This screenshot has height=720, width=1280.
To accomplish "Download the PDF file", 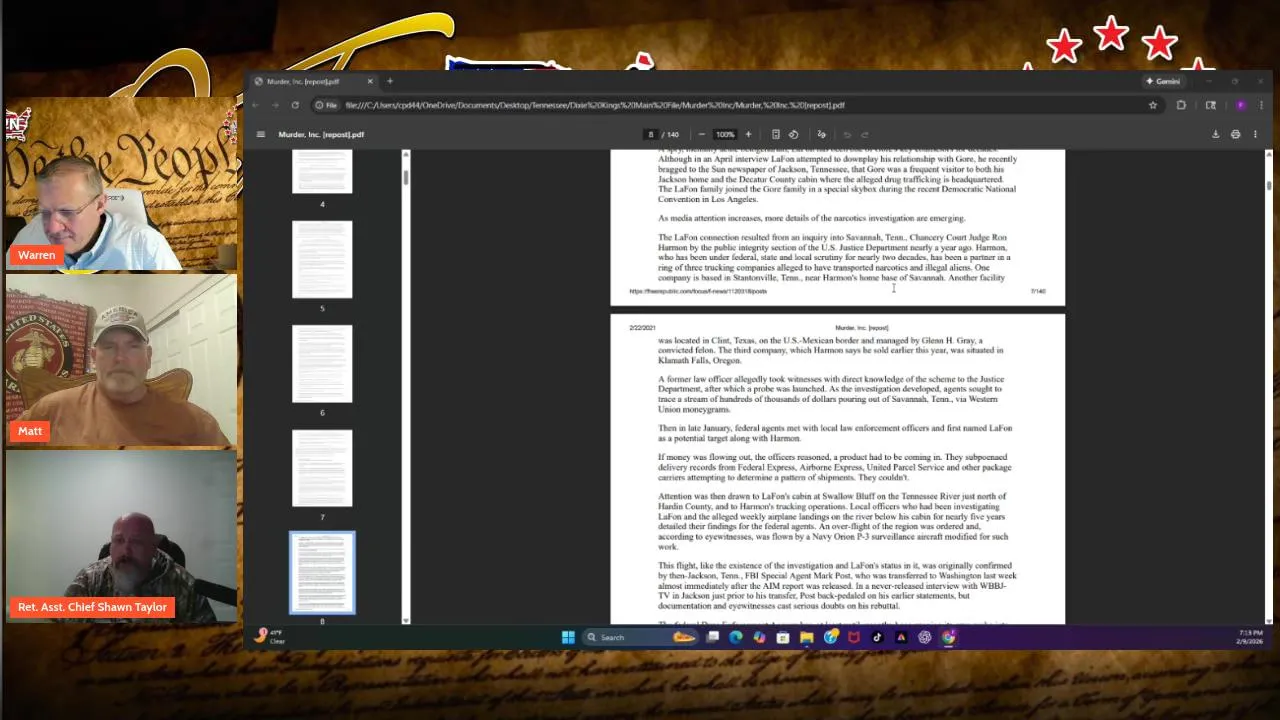I will pyautogui.click(x=1216, y=134).
